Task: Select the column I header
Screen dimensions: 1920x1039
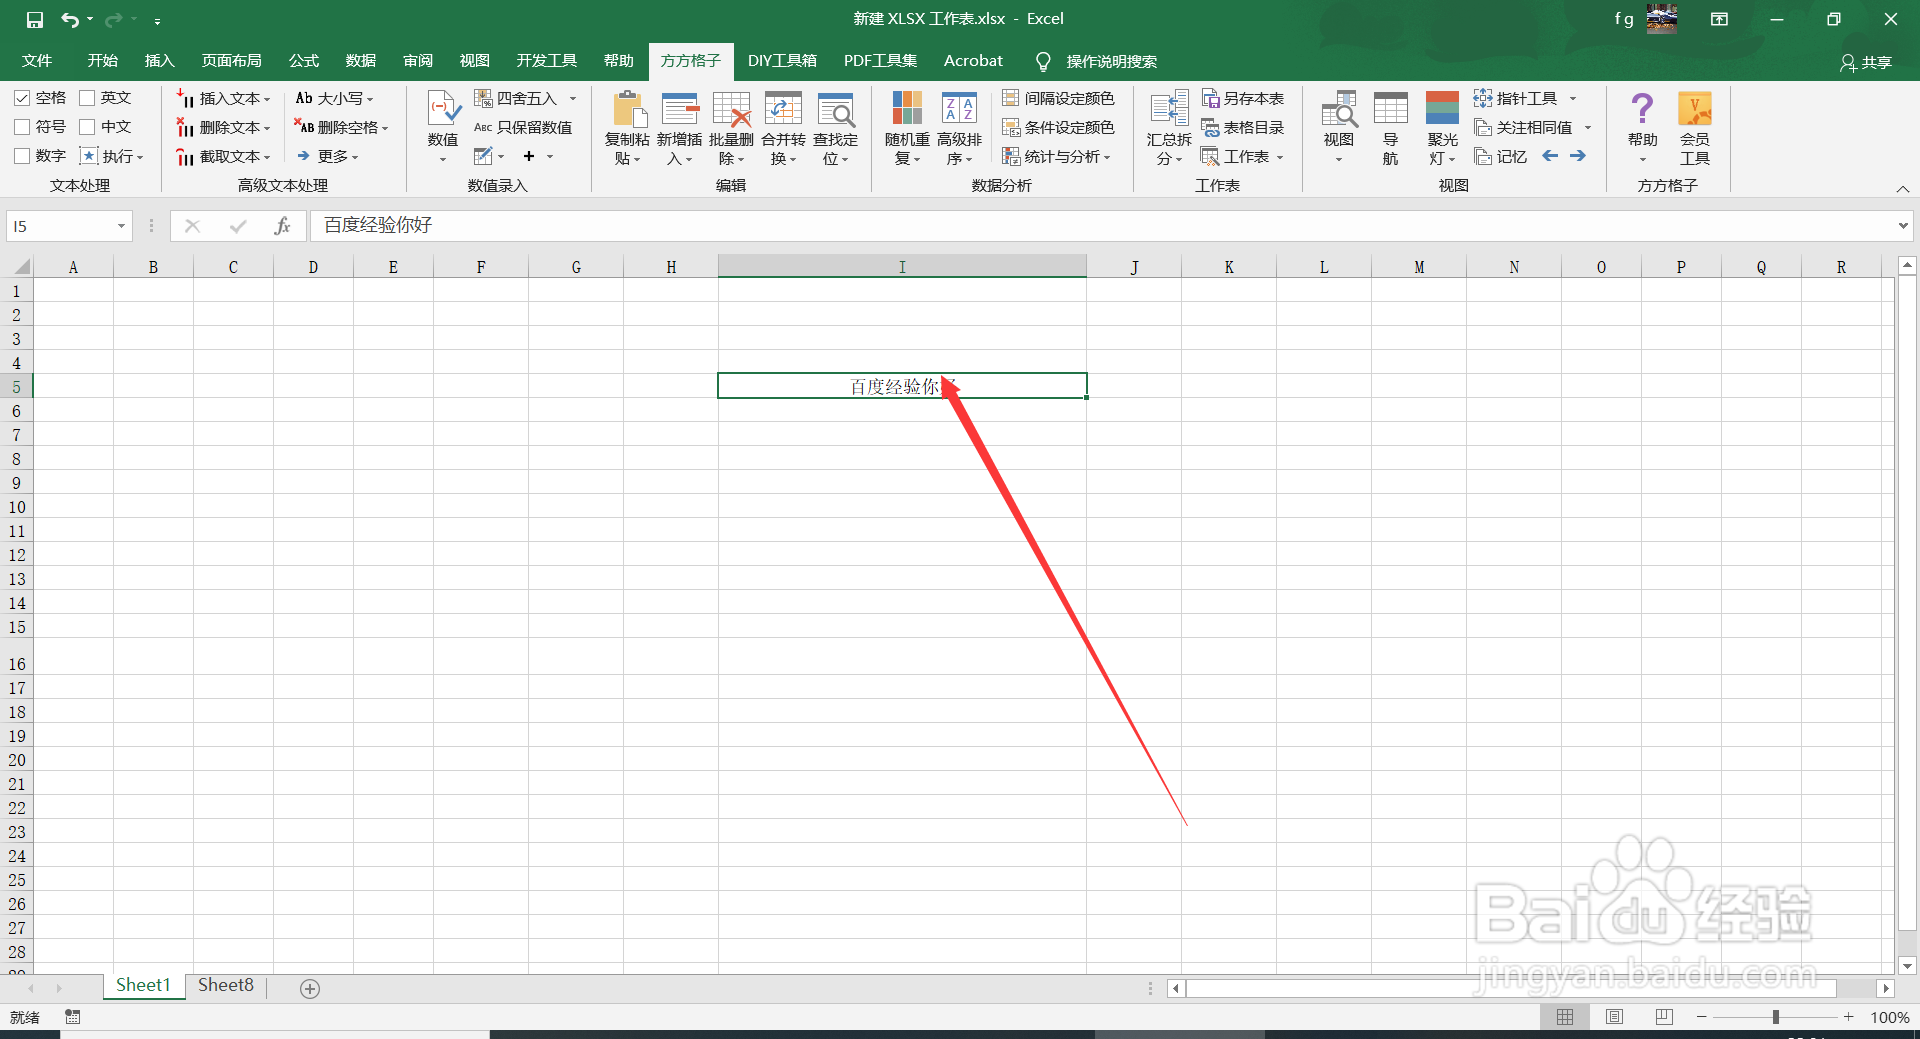Action: click(902, 267)
